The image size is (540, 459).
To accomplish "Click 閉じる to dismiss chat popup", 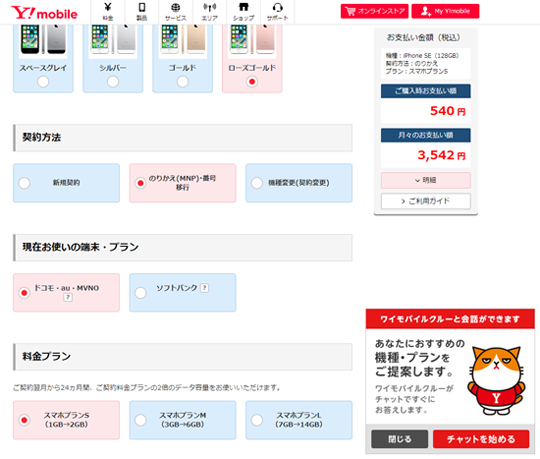I will pos(399,439).
